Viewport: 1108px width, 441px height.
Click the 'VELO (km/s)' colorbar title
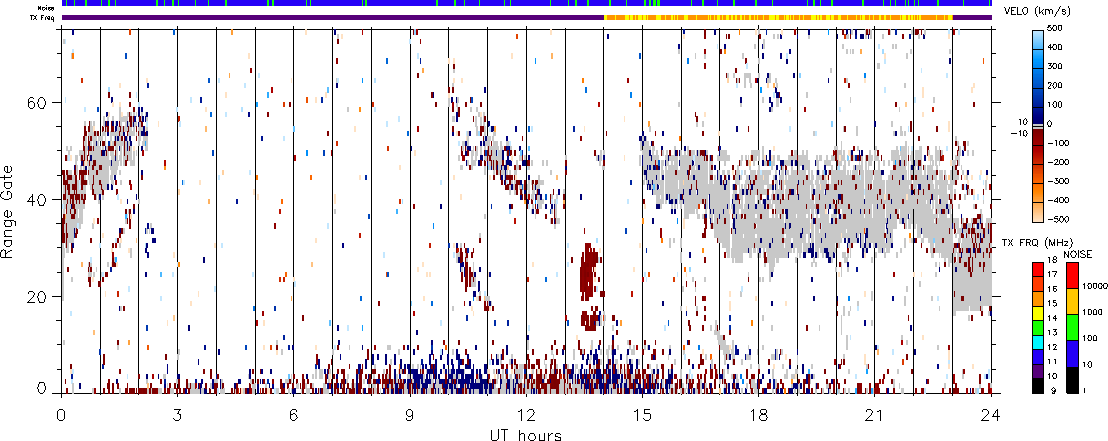point(1038,11)
